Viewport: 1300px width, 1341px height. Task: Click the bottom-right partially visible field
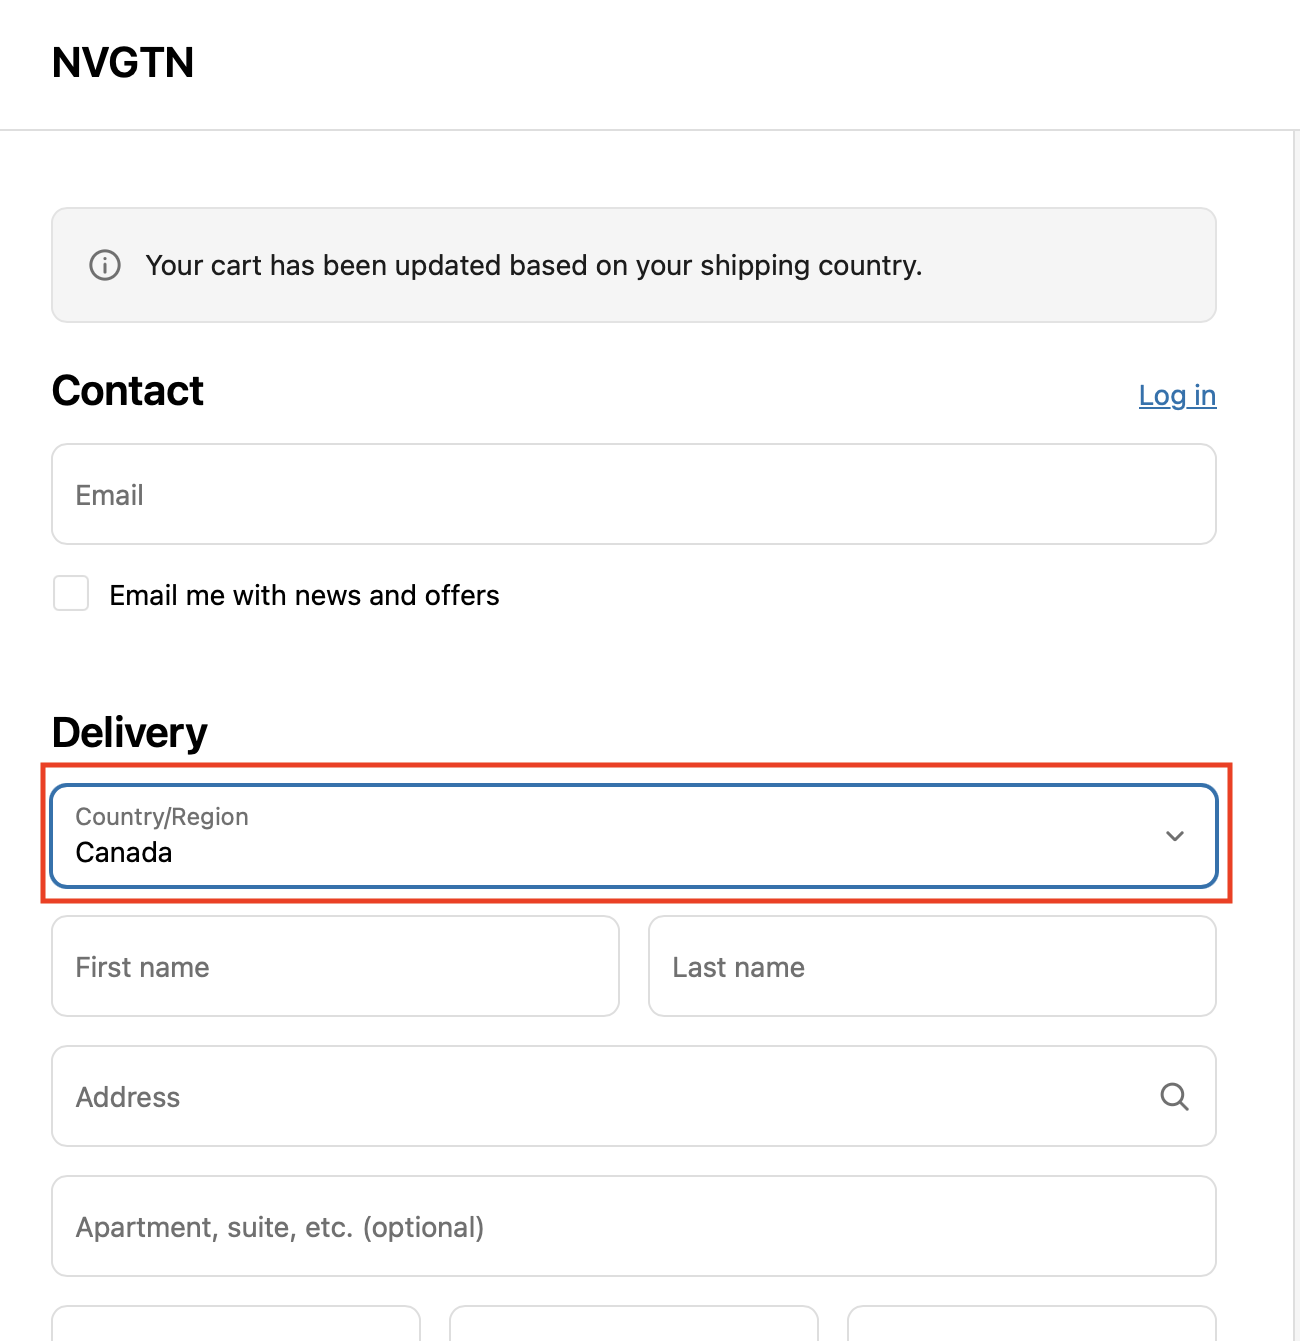pos(1032,1324)
